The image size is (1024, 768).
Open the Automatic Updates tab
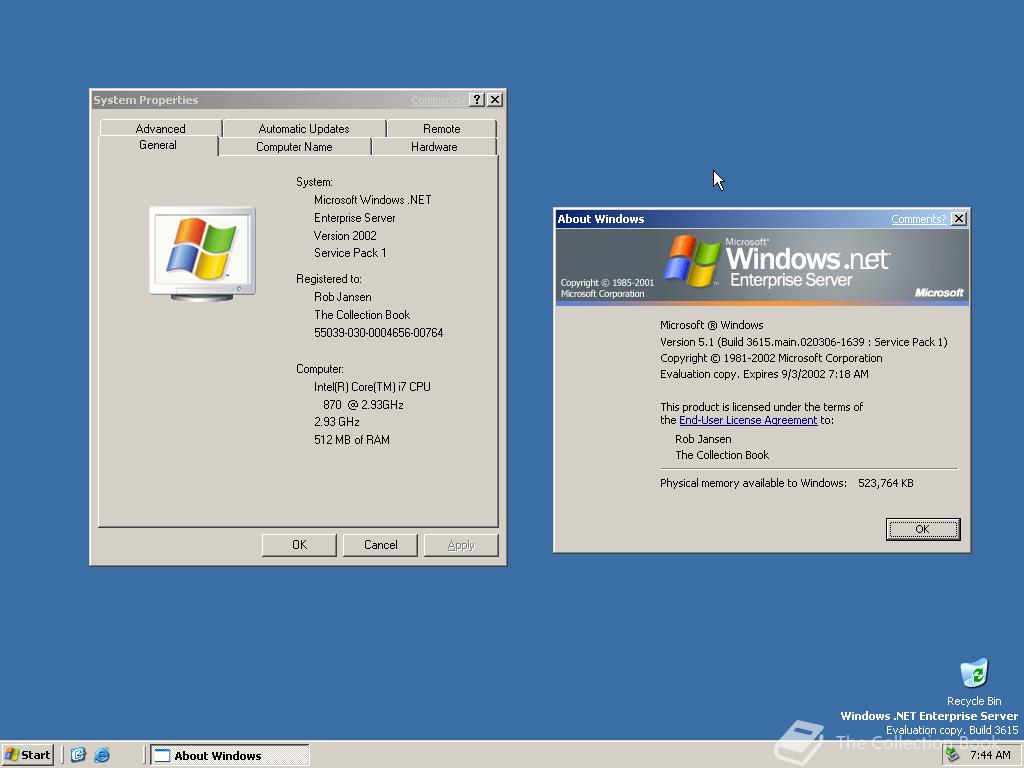coord(304,128)
